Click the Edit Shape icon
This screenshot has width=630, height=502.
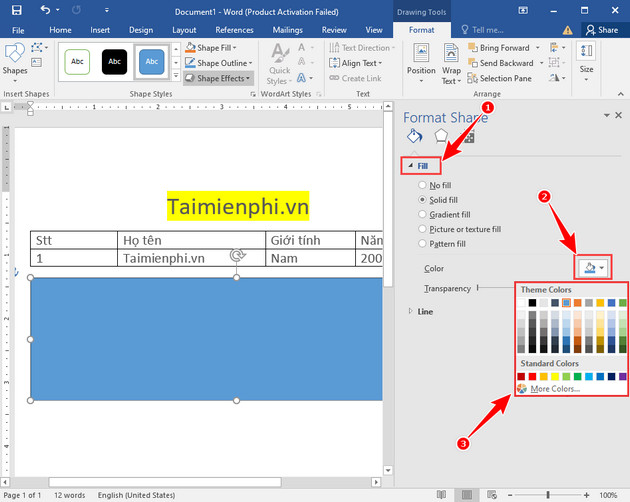(x=37, y=48)
